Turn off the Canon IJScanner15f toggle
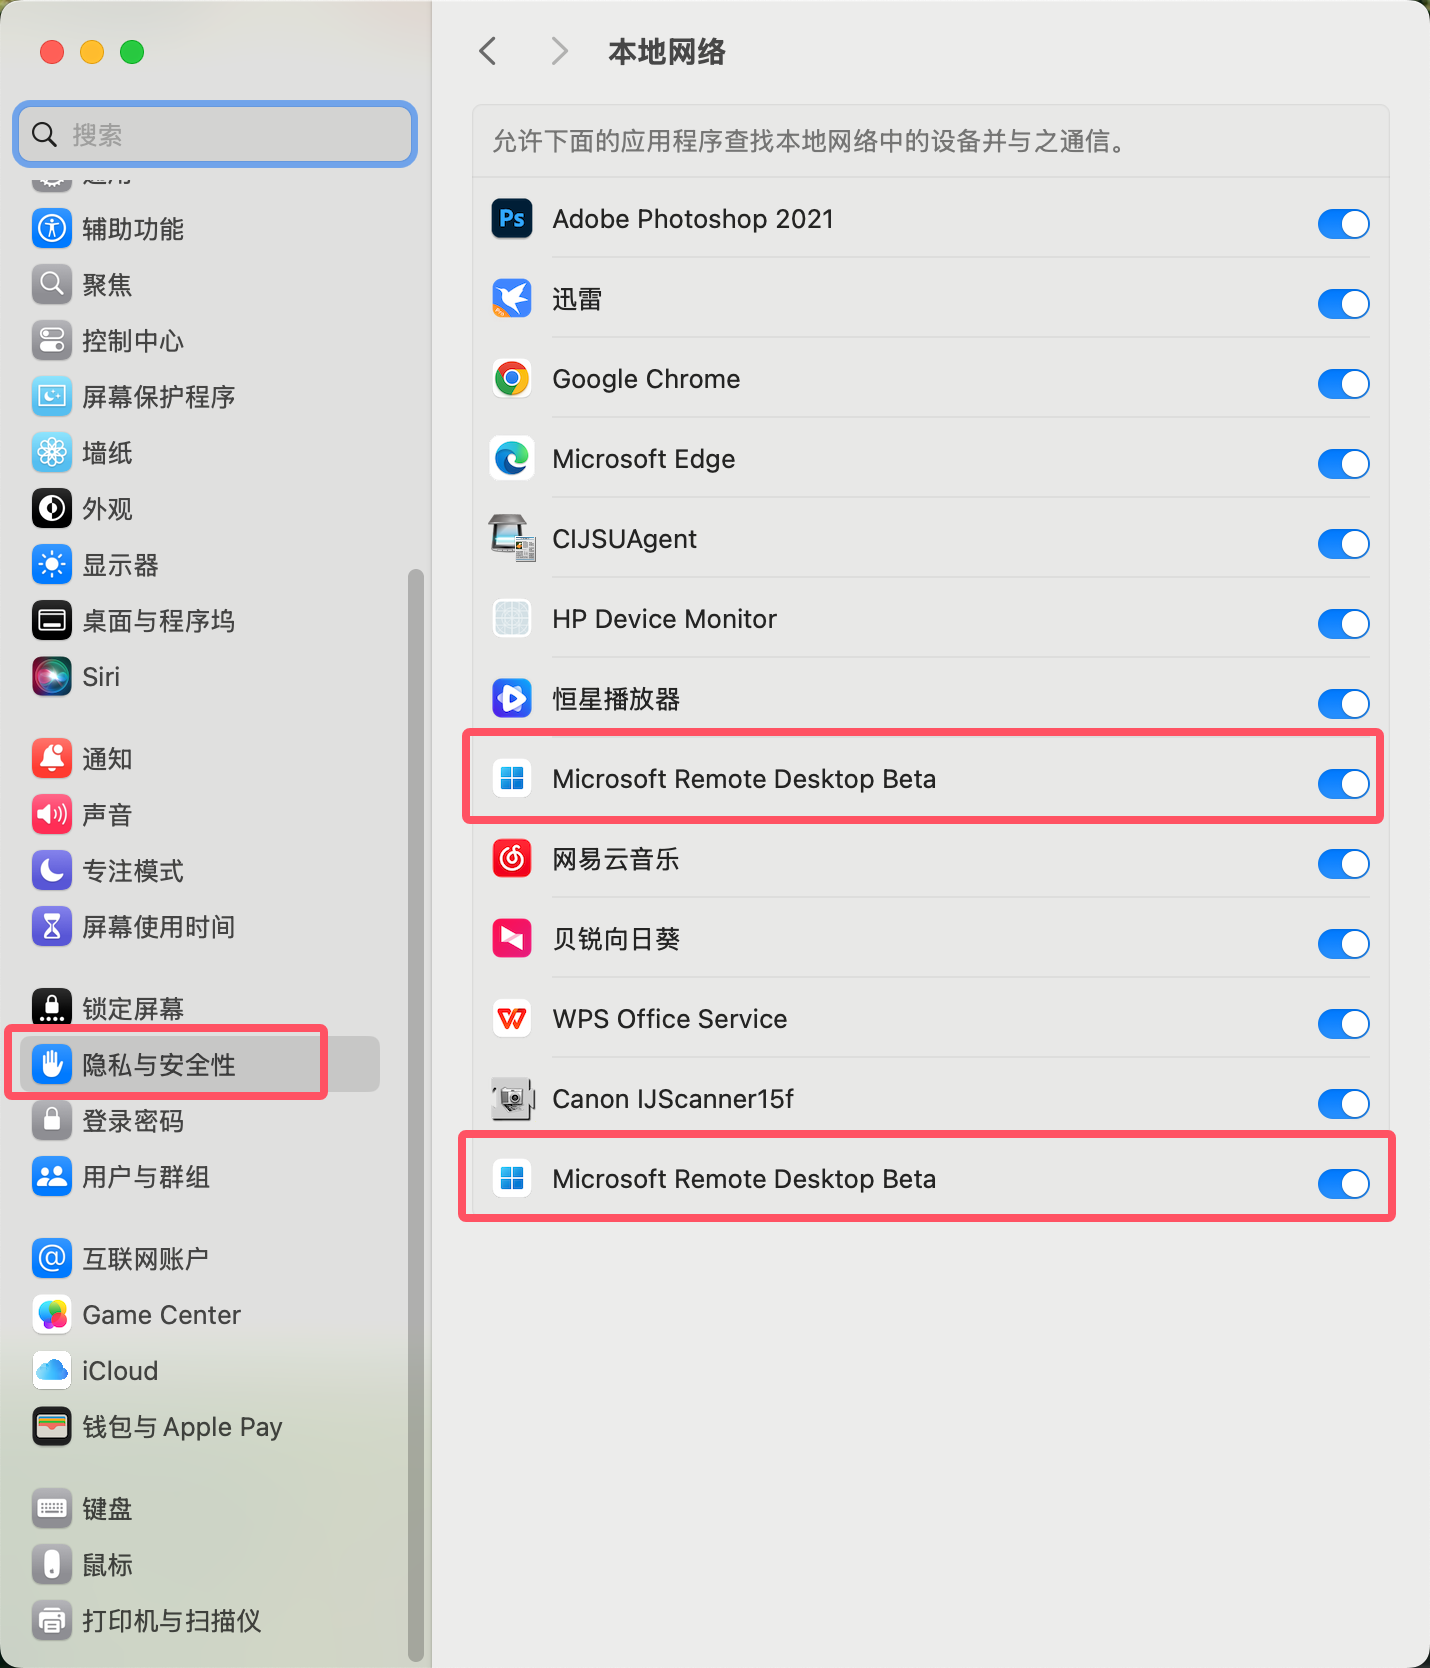 click(1343, 1104)
